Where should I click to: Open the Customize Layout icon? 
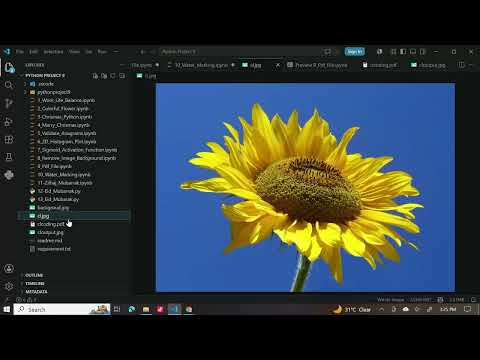(x=393, y=52)
